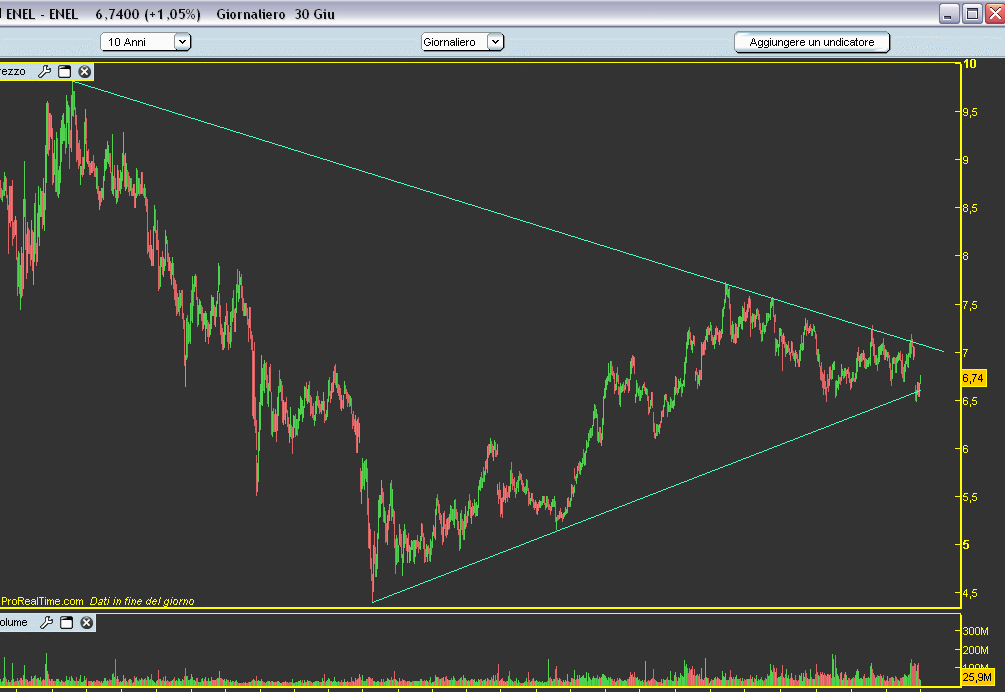Click the Giornaliero label in title bar
The image size is (1005, 692).
point(251,14)
